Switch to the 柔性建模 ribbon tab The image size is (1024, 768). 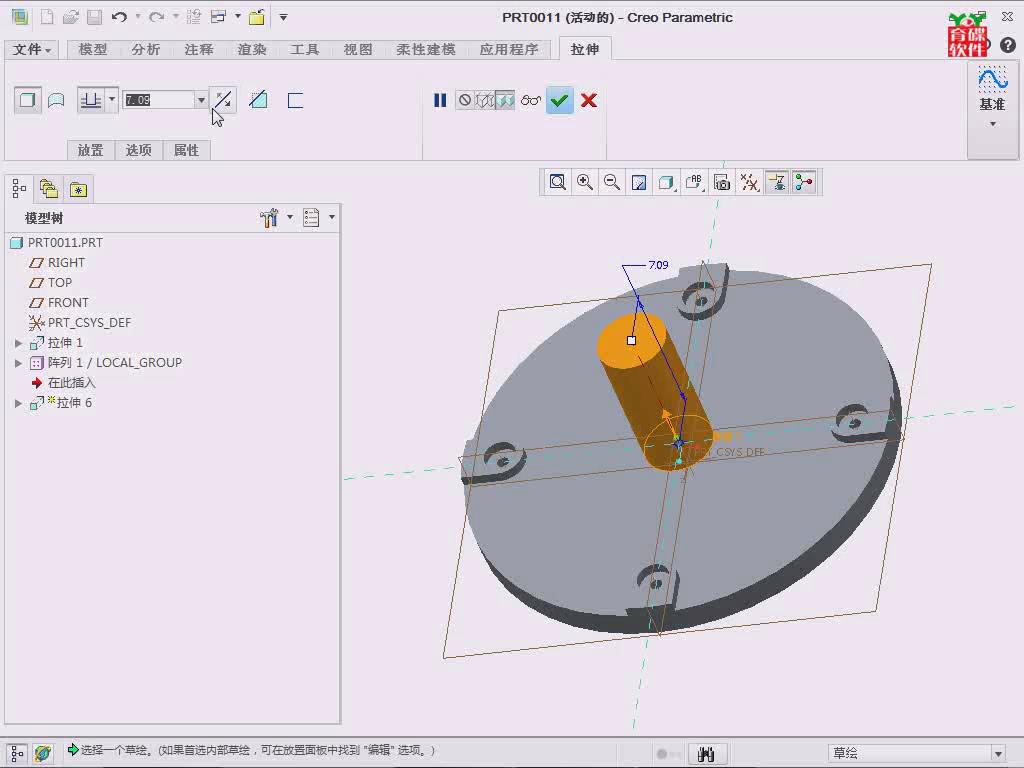[426, 50]
